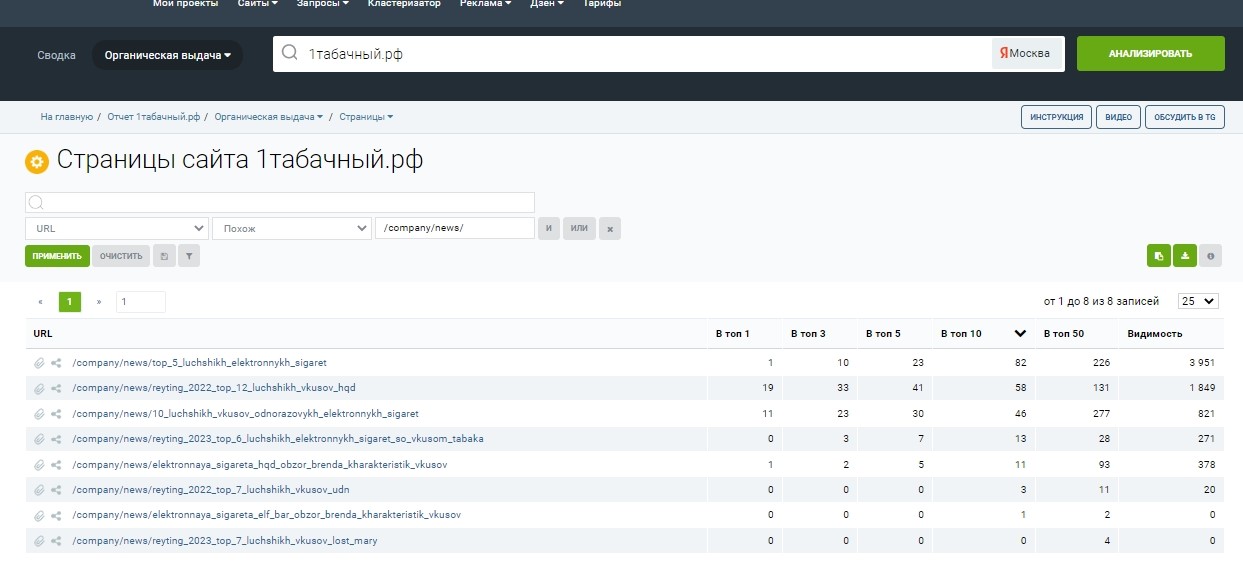Click share icon for reyting_2023_top_6 row
The image size is (1243, 568).
pyautogui.click(x=57, y=439)
